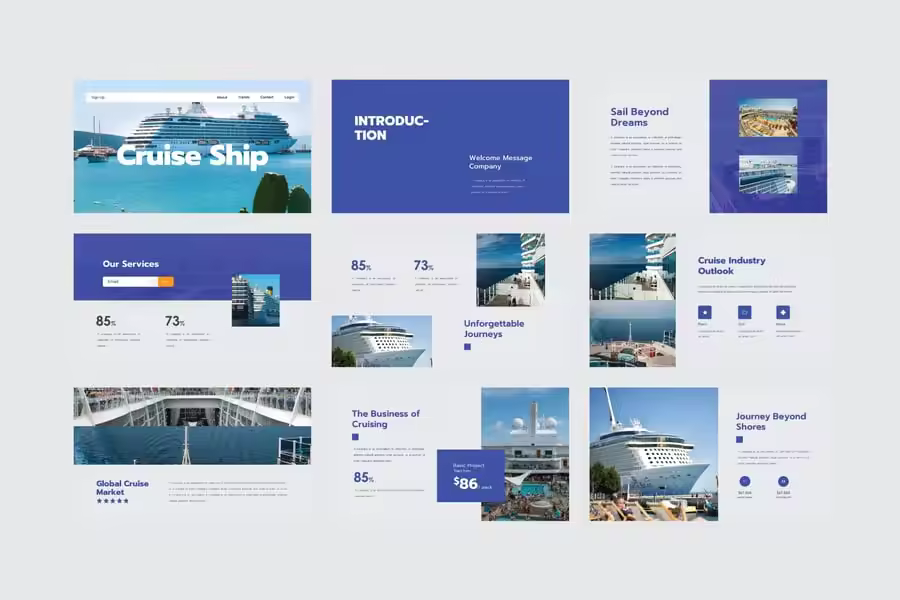Click the Sign Up link in the navbar
This screenshot has width=900, height=600.
97,97
